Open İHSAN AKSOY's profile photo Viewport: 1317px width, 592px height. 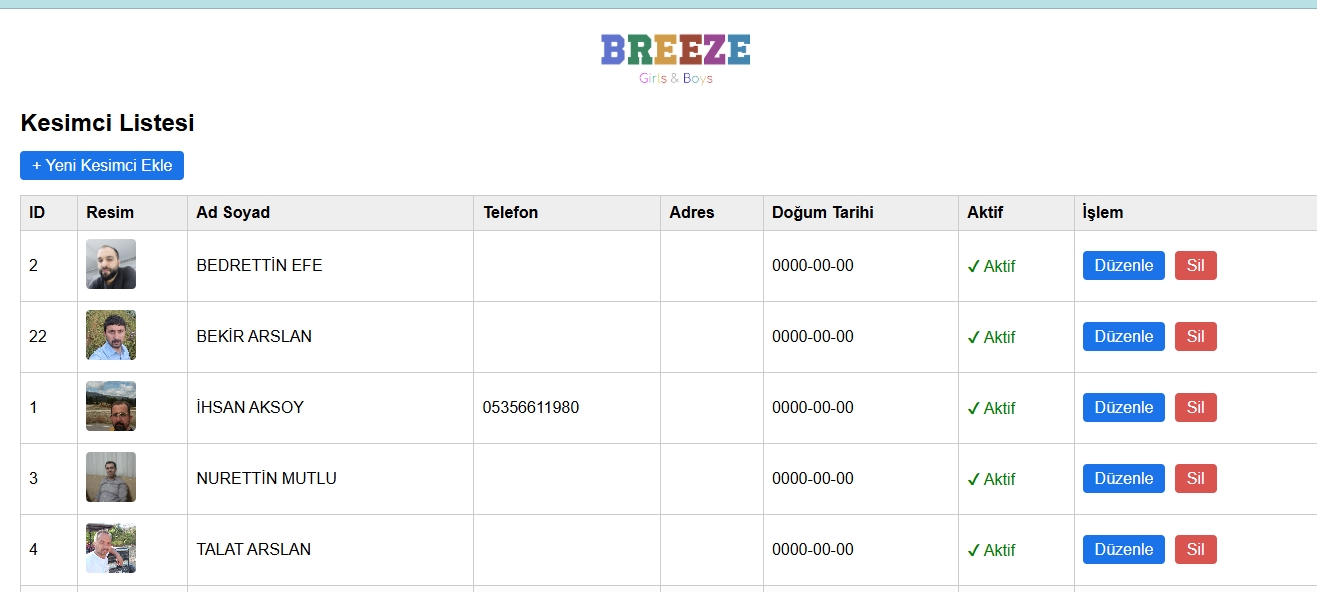111,406
